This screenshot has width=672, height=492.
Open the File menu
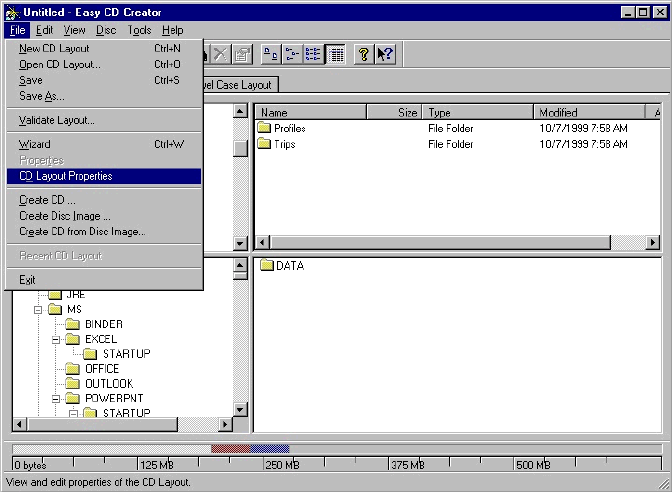[18, 30]
